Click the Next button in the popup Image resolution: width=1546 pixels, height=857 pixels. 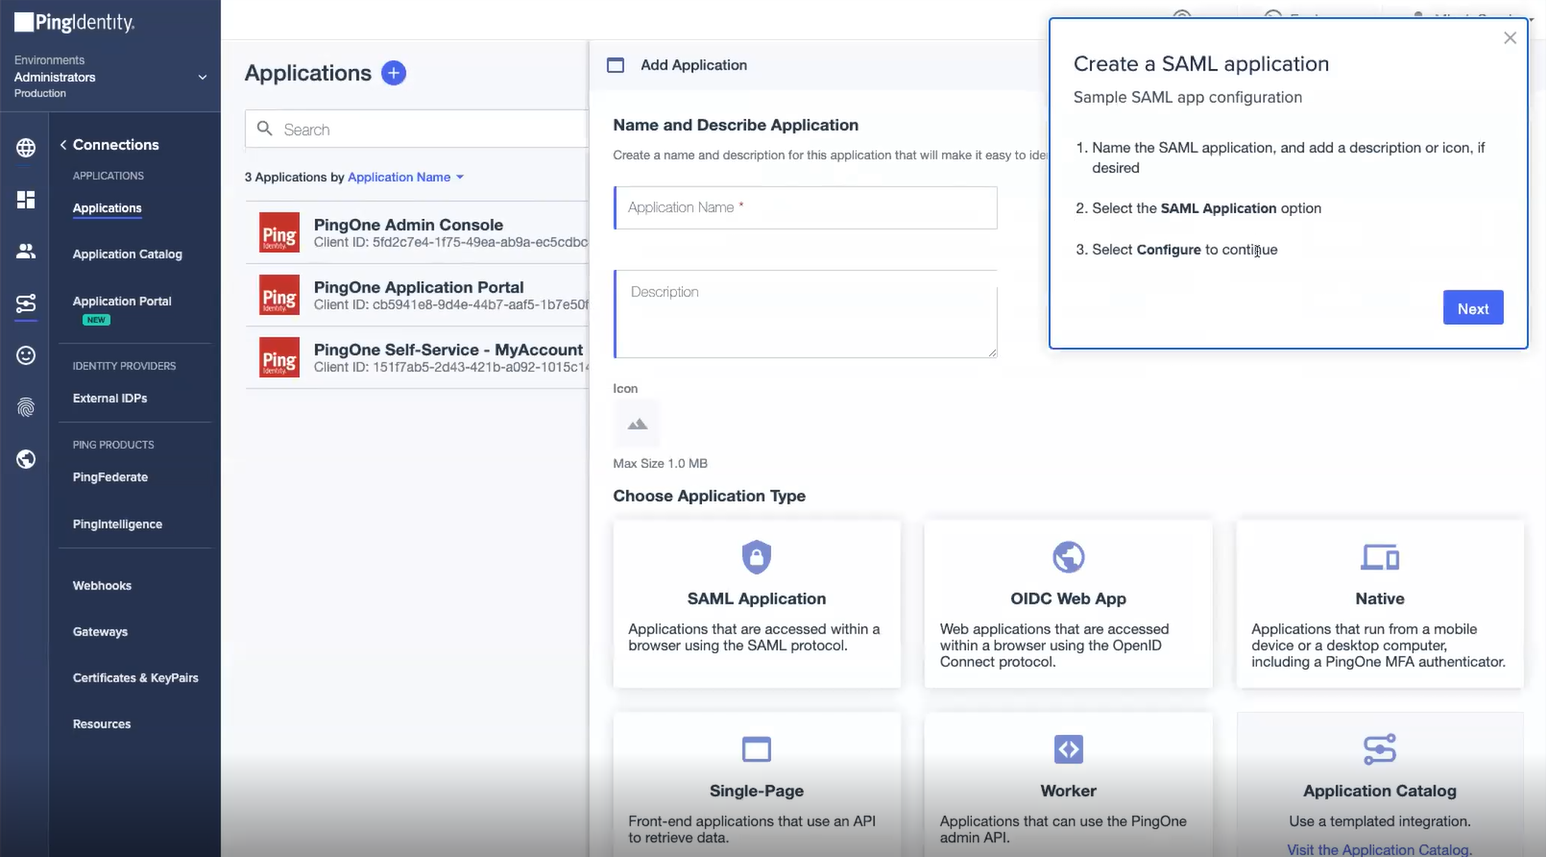(x=1473, y=308)
